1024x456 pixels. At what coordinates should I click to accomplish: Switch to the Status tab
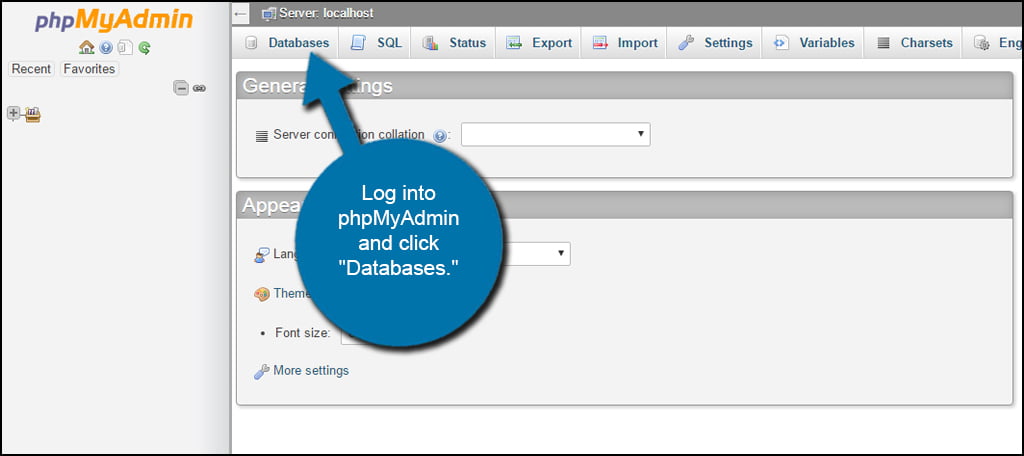pyautogui.click(x=455, y=43)
